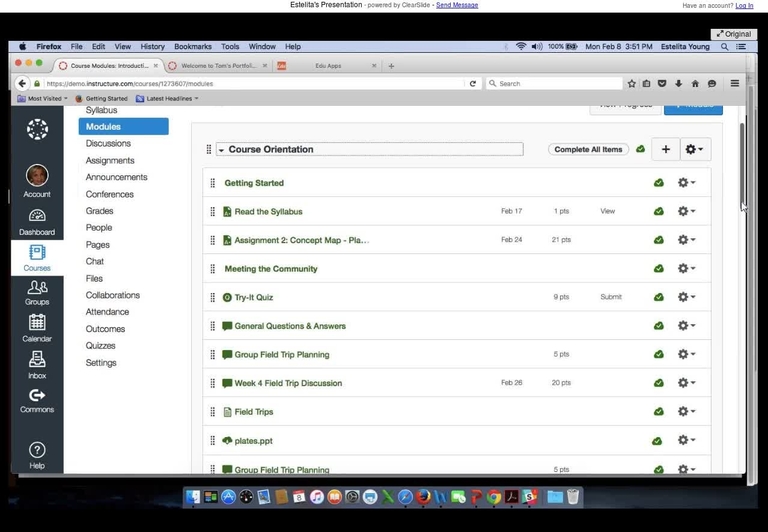Open Read the Syllabus item link
The image size is (768, 532).
tap(268, 212)
